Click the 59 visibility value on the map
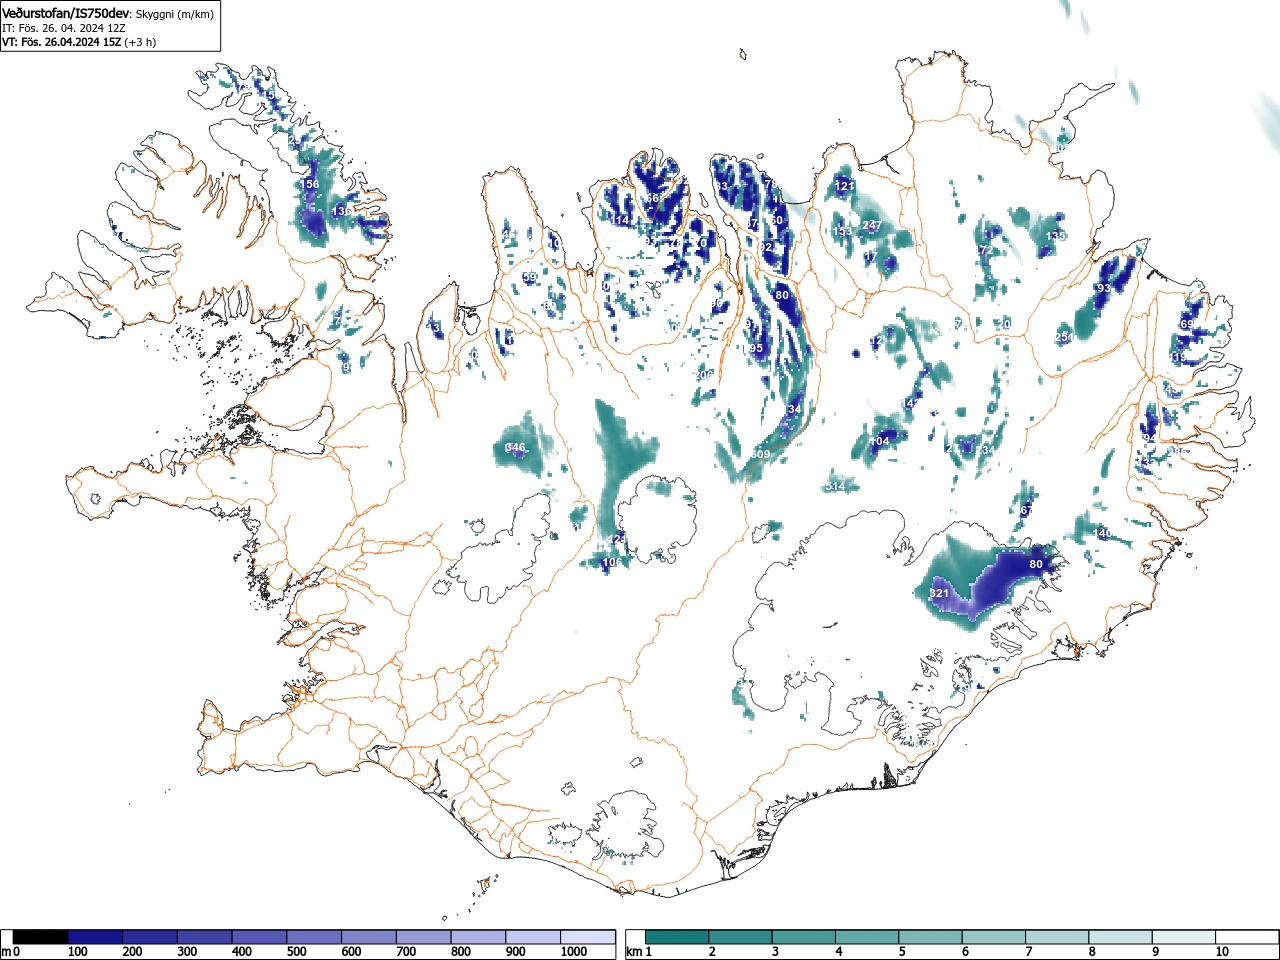 [530, 278]
